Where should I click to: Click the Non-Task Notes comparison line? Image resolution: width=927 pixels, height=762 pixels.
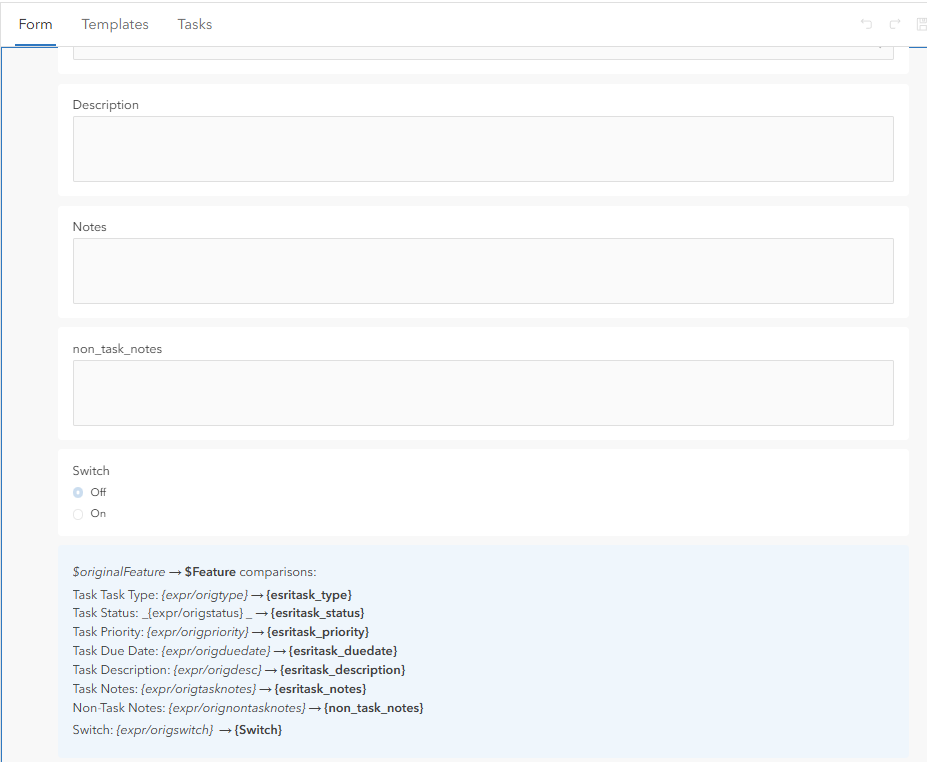point(247,707)
